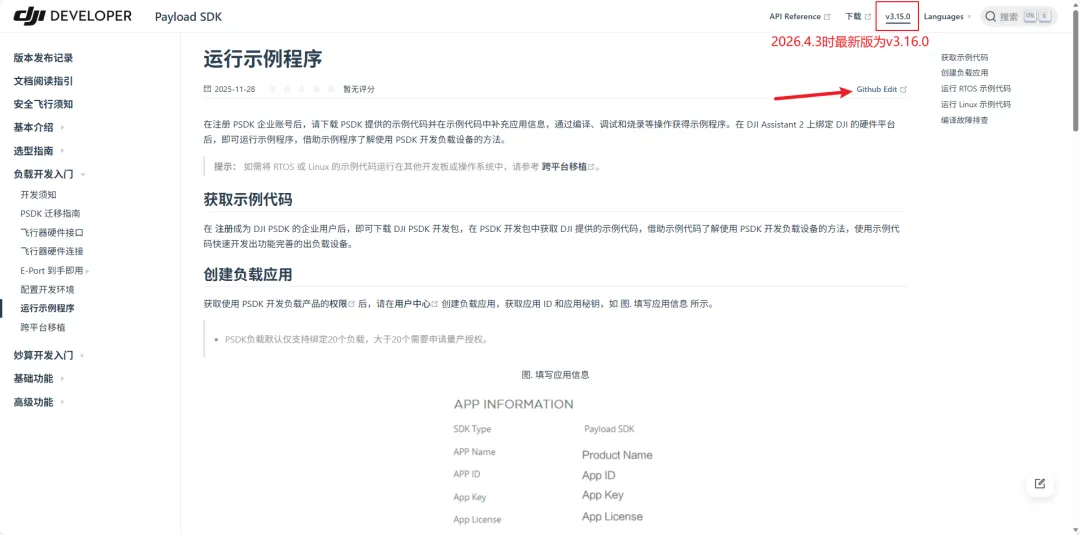Image resolution: width=1080 pixels, height=535 pixels.
Task: Open the feedback edit icon button
Action: (1040, 483)
